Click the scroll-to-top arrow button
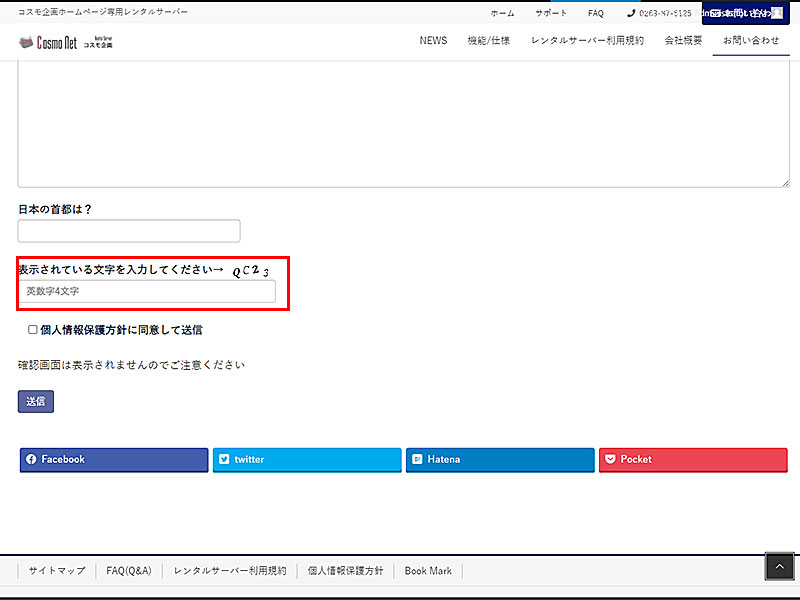Screen dimensions: 800x600 779,566
